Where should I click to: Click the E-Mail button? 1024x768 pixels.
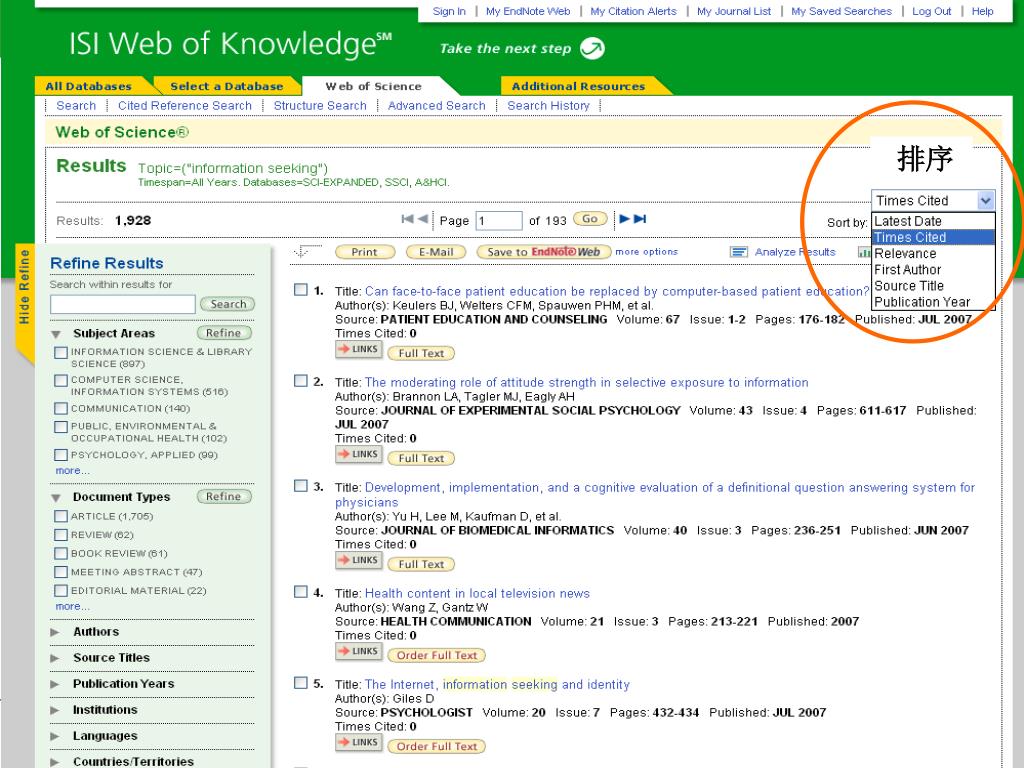[436, 252]
